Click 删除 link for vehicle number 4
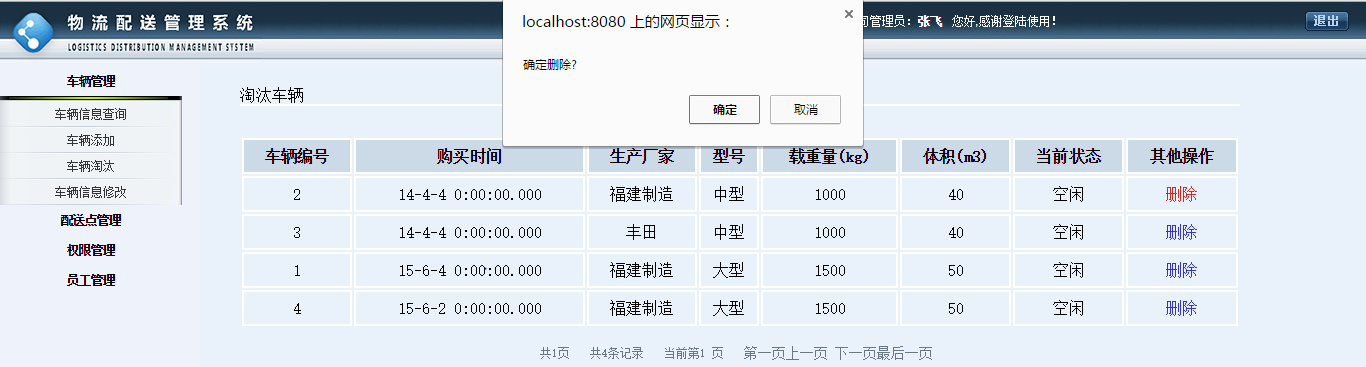 pyautogui.click(x=1181, y=308)
